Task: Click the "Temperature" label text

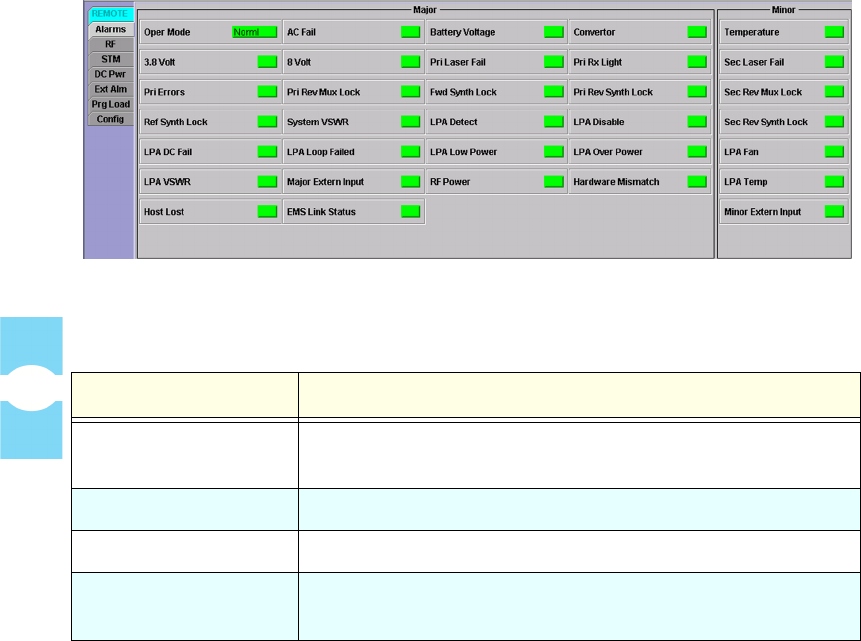Action: point(751,32)
